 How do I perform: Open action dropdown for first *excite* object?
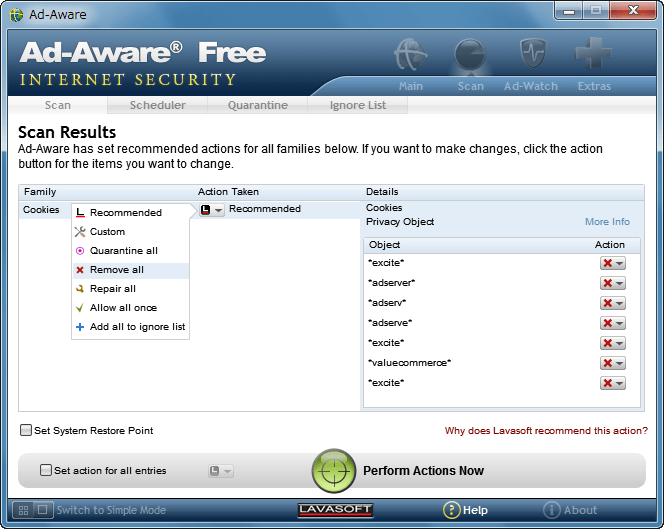coord(612,263)
